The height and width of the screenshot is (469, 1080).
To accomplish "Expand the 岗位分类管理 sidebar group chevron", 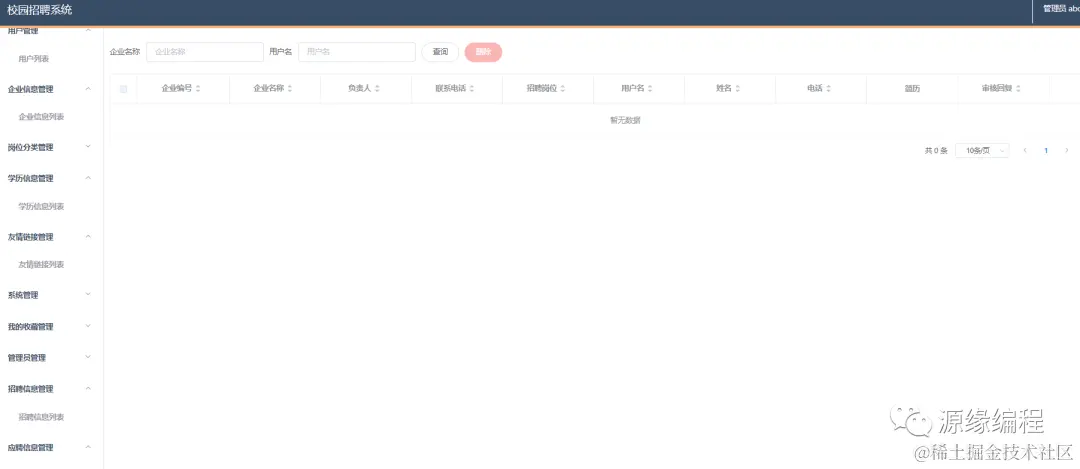I will tap(88, 147).
